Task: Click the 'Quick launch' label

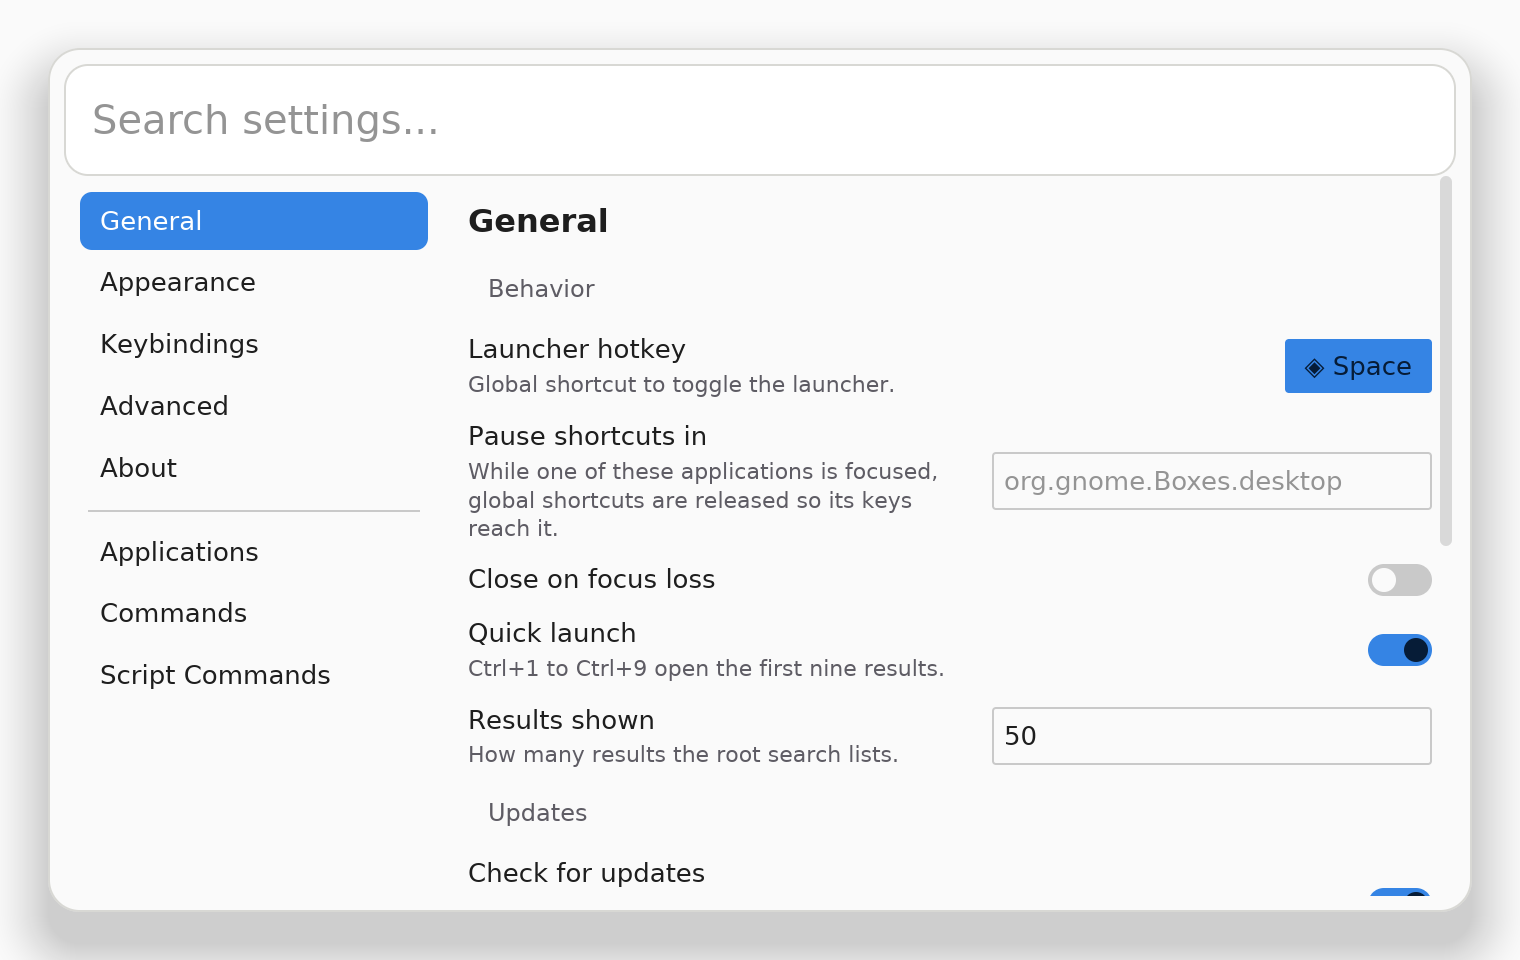Action: [x=552, y=633]
